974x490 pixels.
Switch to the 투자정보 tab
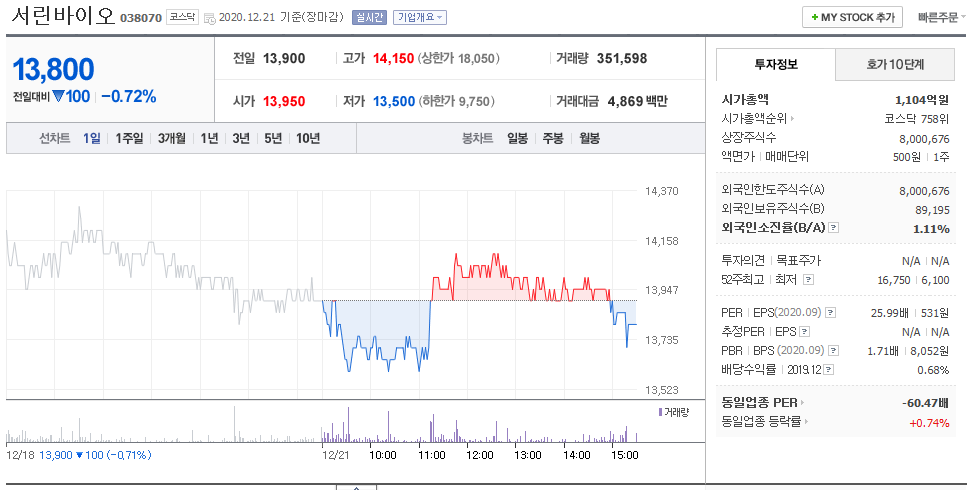pos(776,64)
